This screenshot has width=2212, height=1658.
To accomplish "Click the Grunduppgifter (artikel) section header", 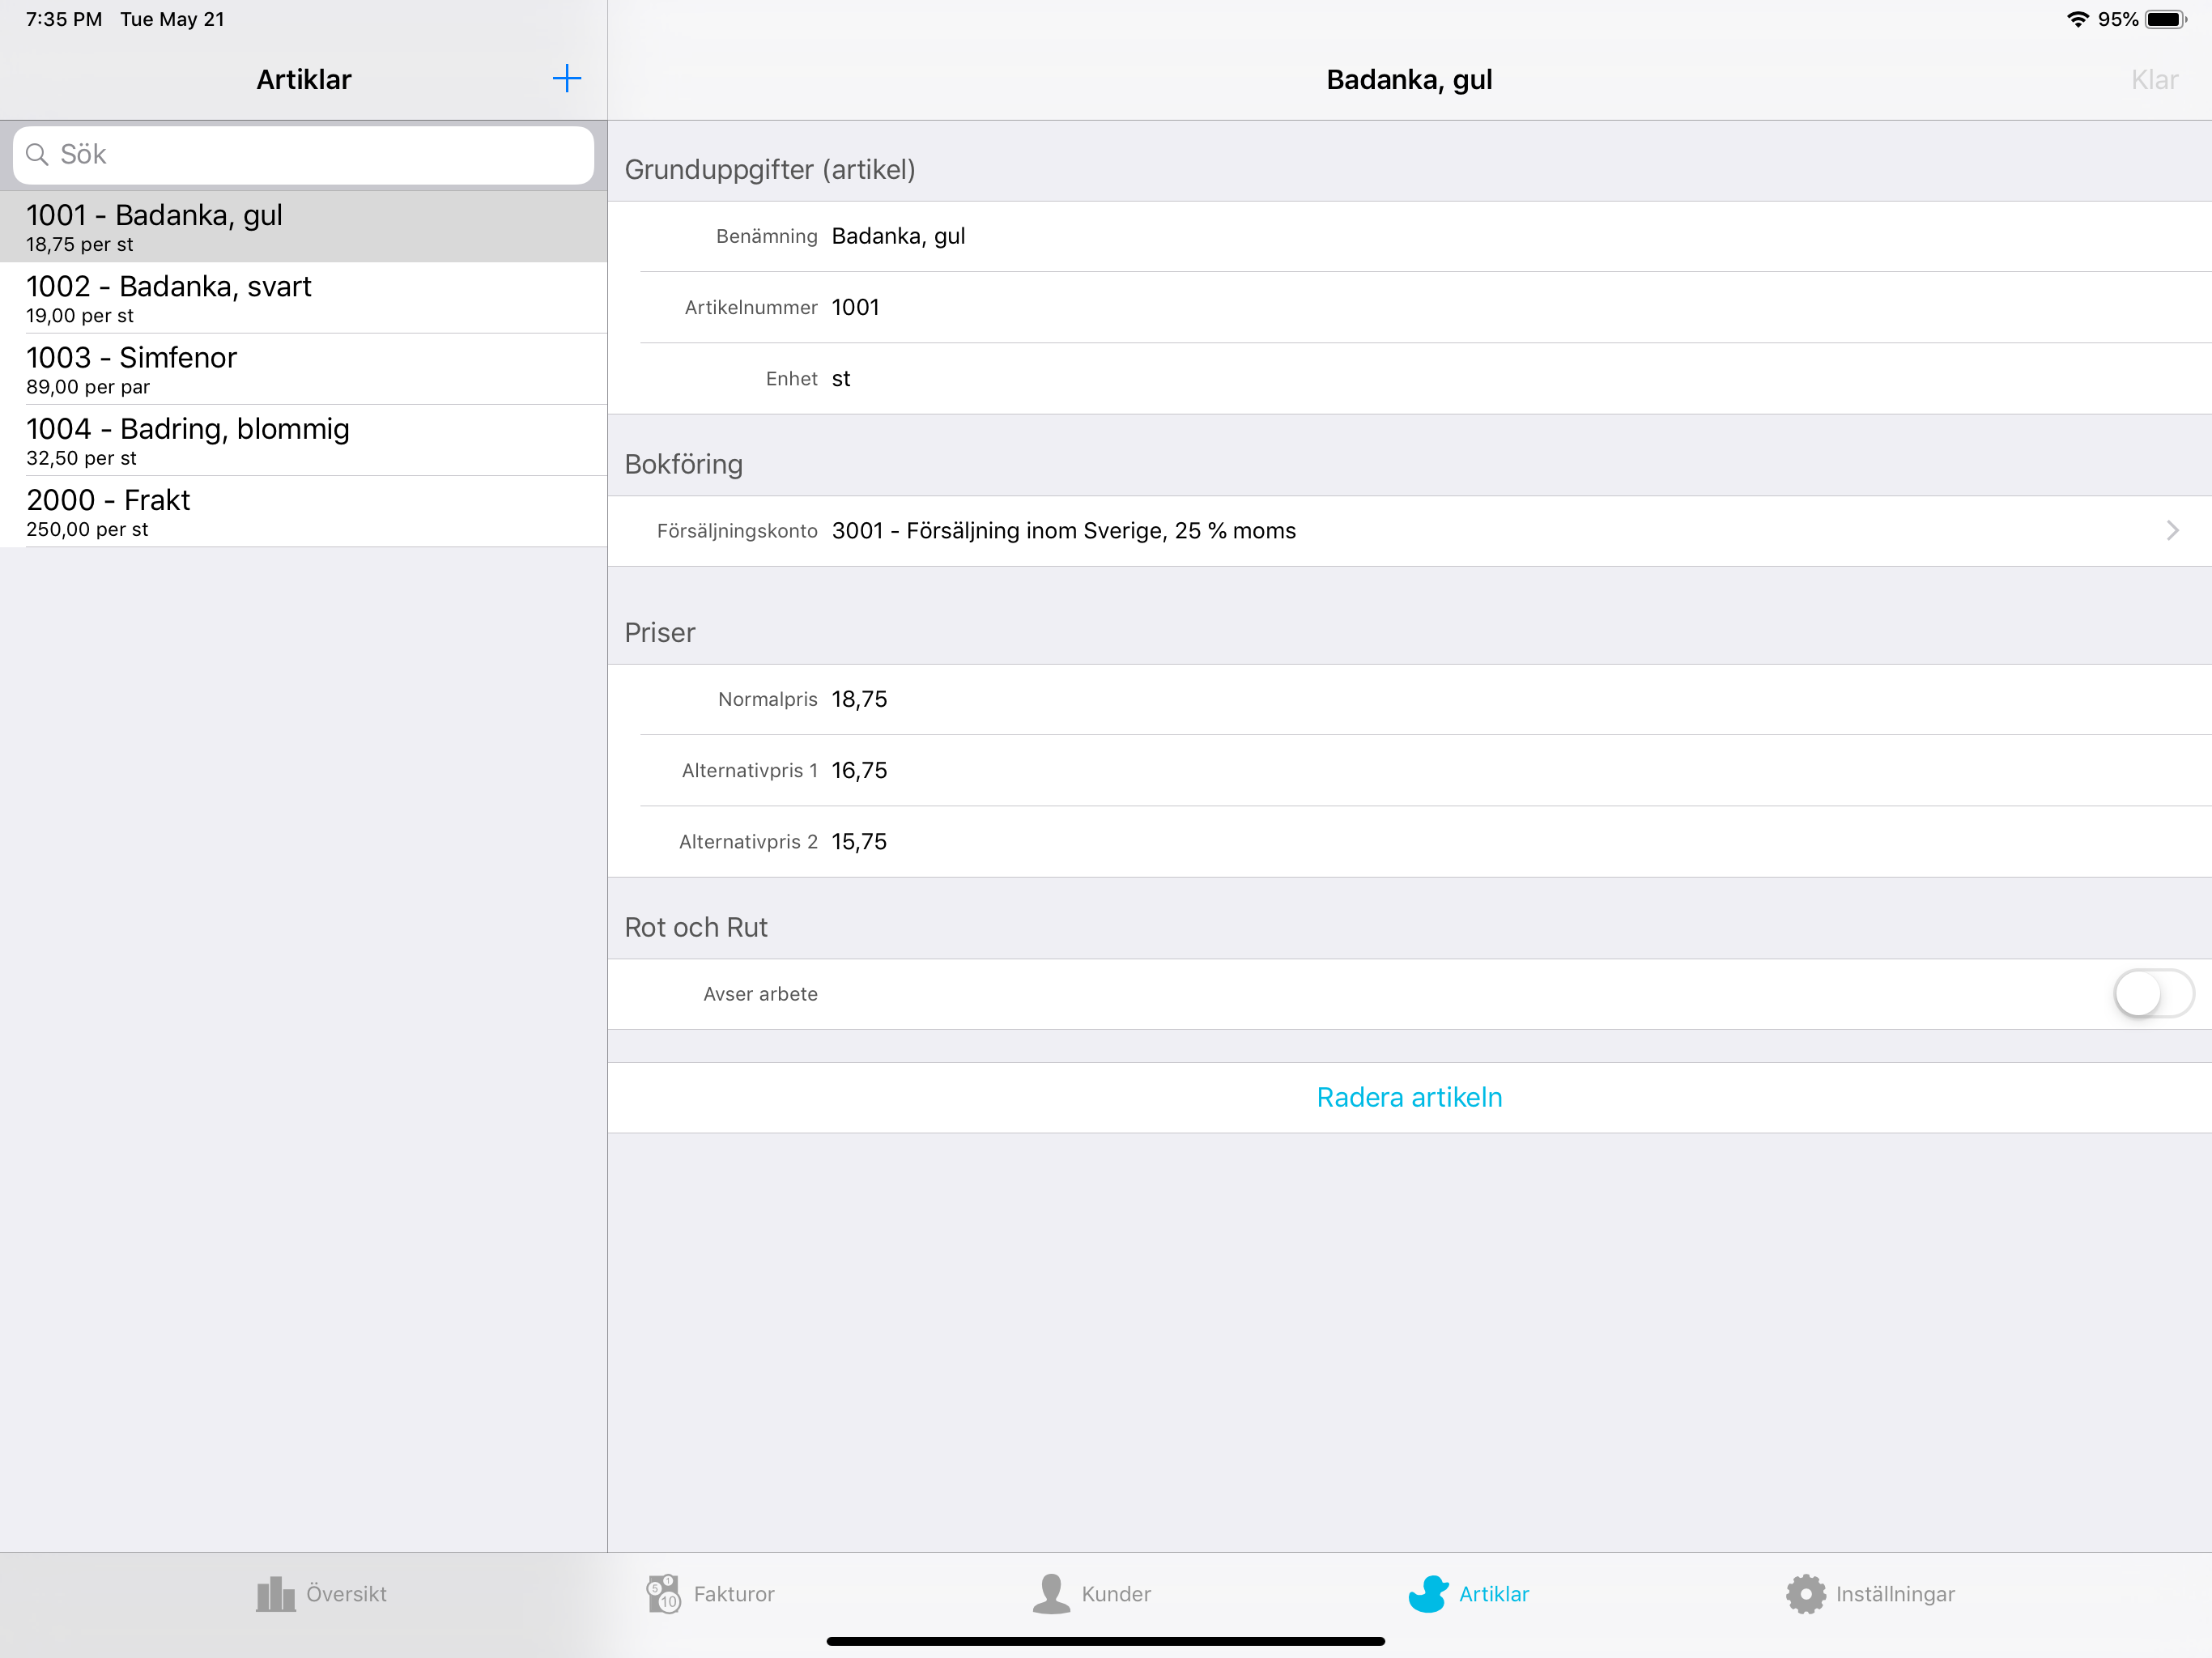I will click(770, 169).
